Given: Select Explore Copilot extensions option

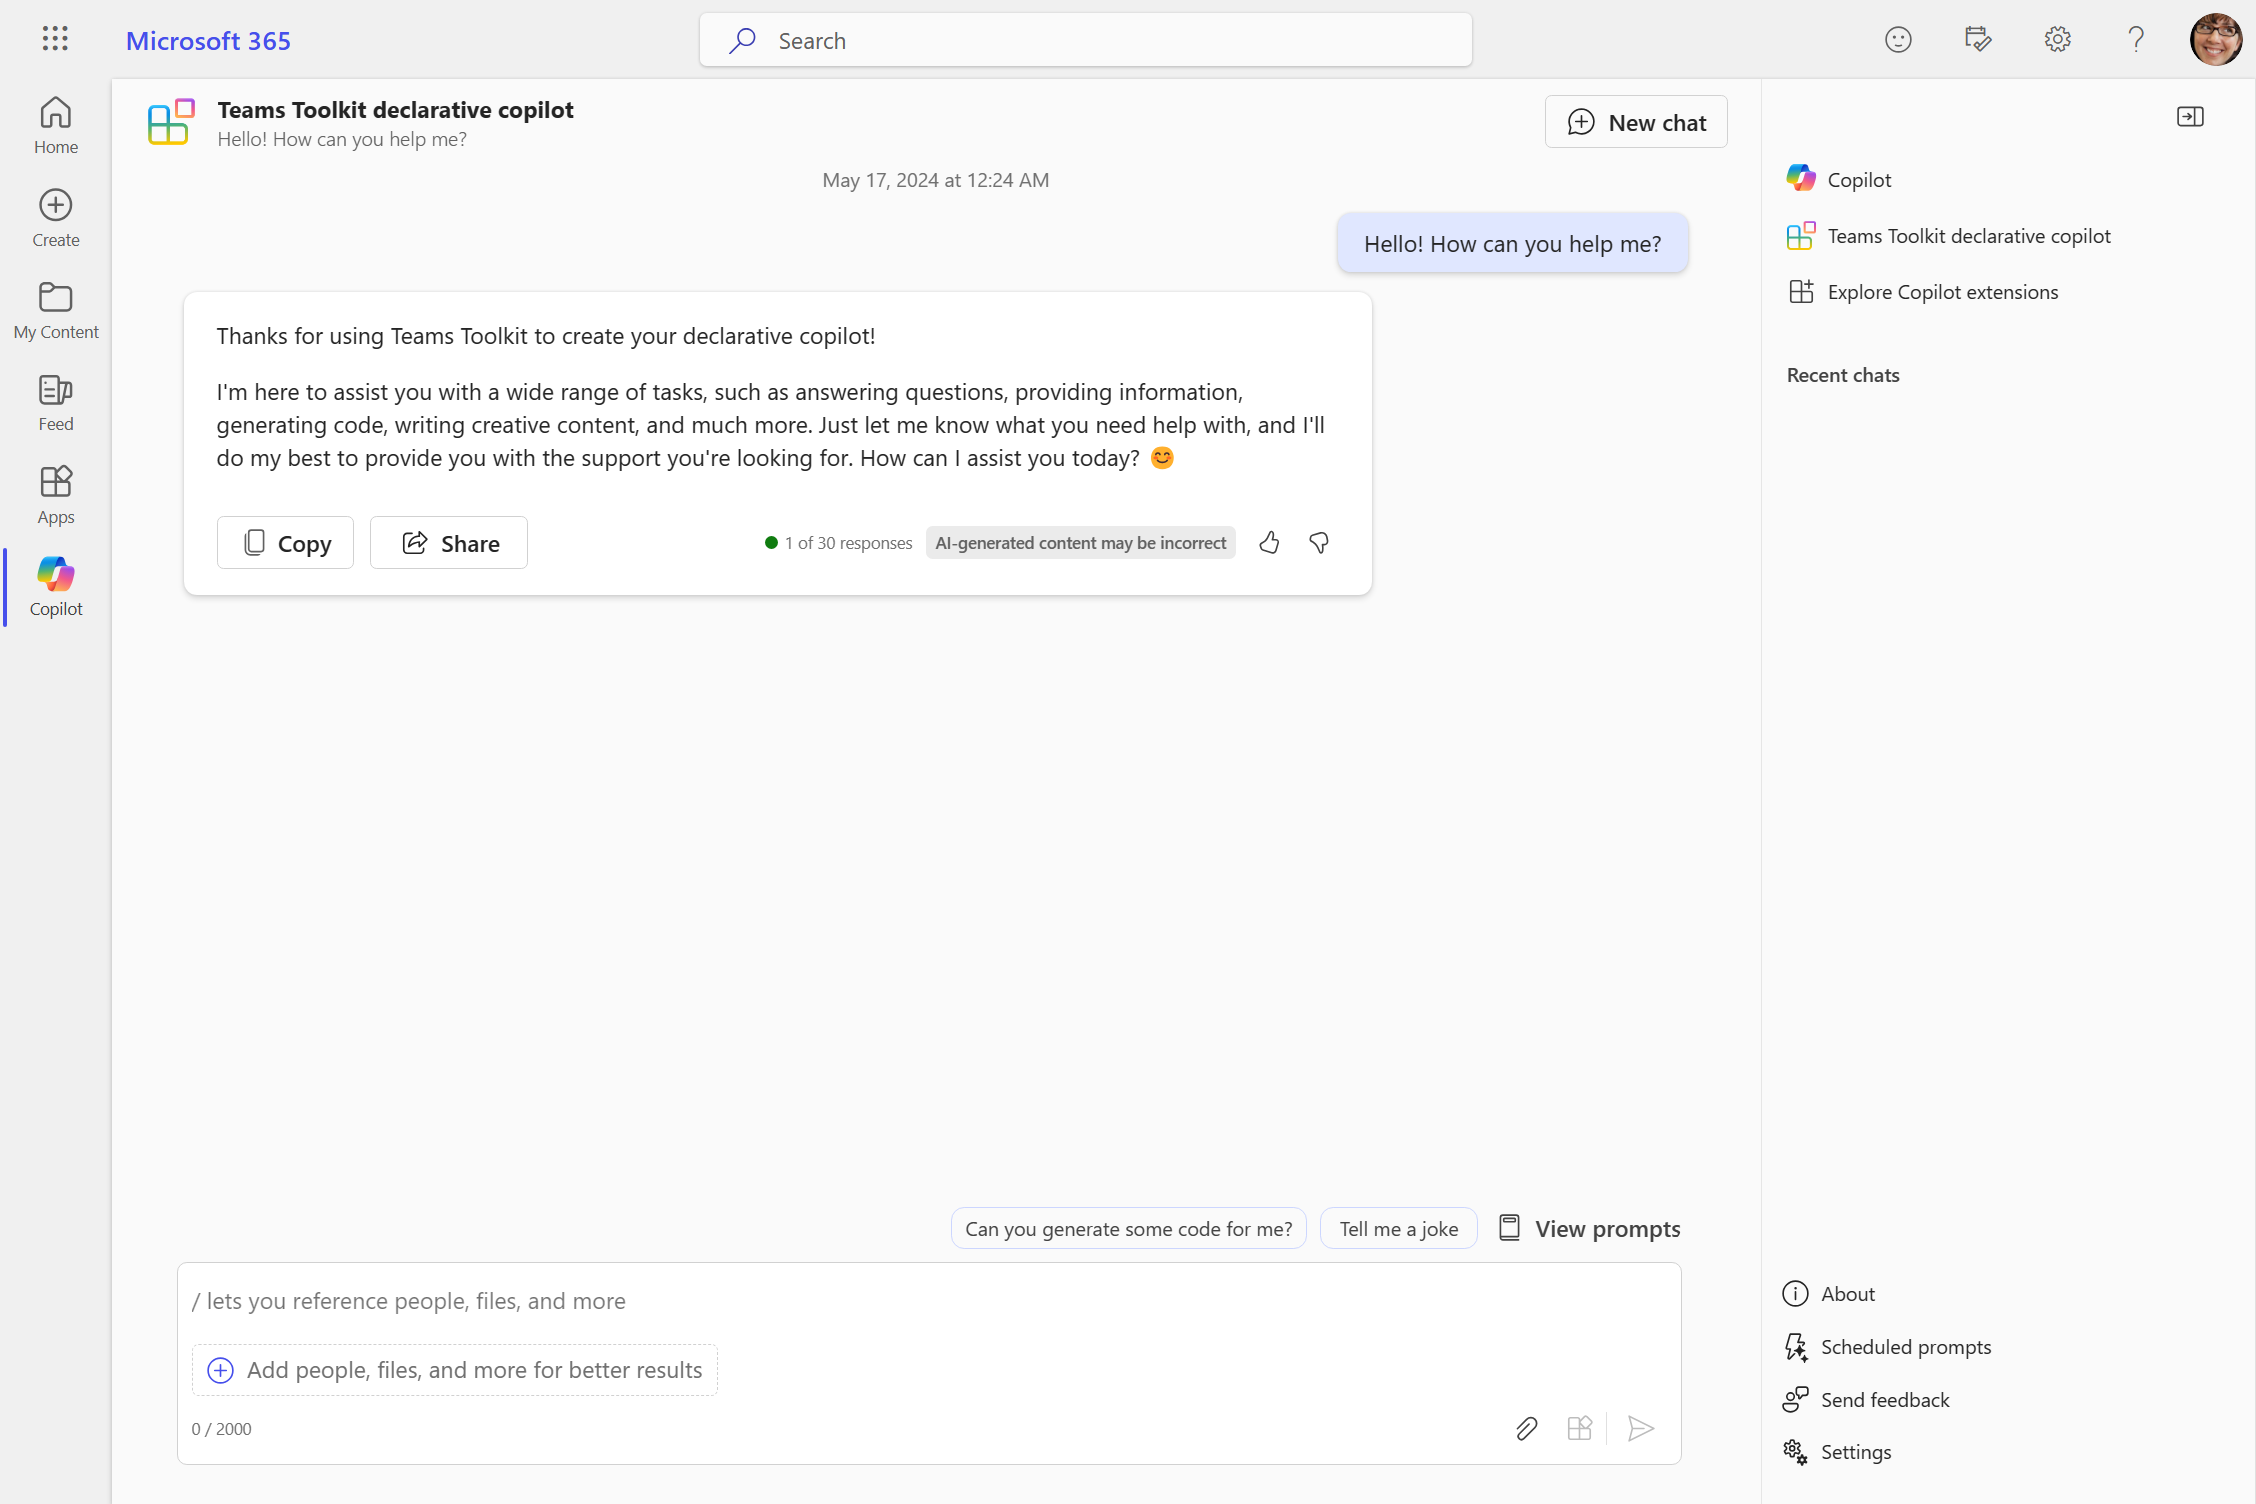Looking at the screenshot, I should pyautogui.click(x=1944, y=292).
